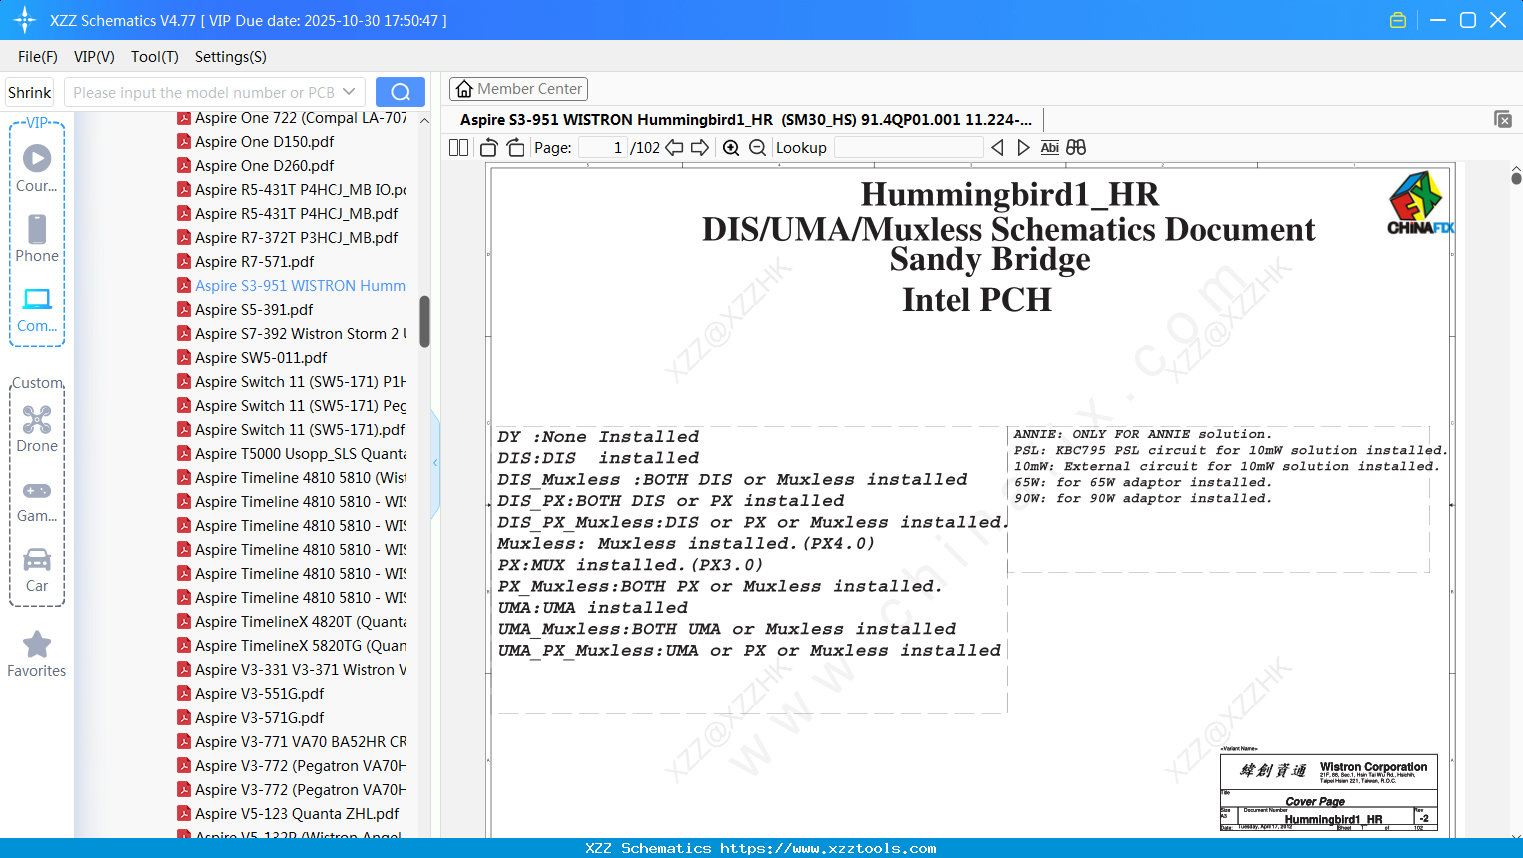This screenshot has height=858, width=1523.
Task: Click the XZZ Schematics app logo
Action: coord(25,20)
